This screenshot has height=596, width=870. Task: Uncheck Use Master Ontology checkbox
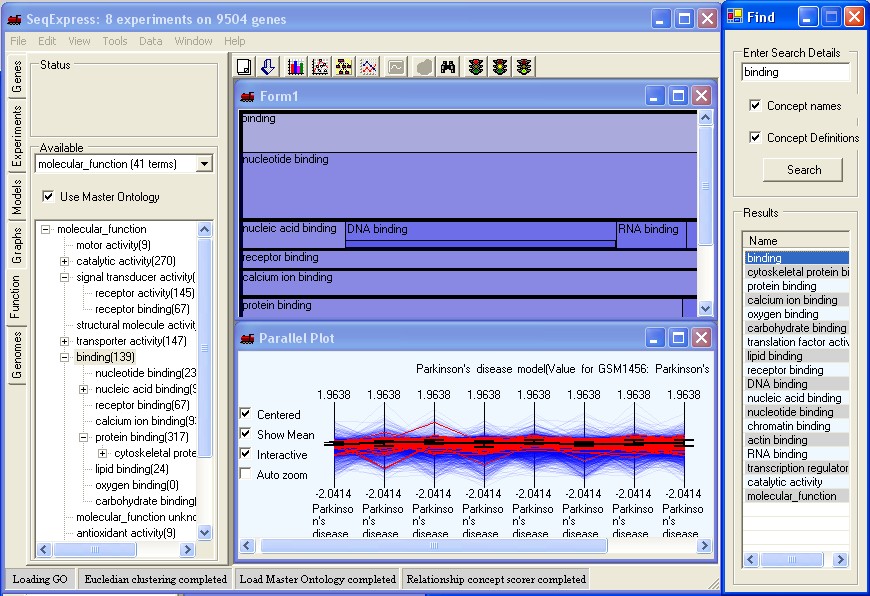48,197
